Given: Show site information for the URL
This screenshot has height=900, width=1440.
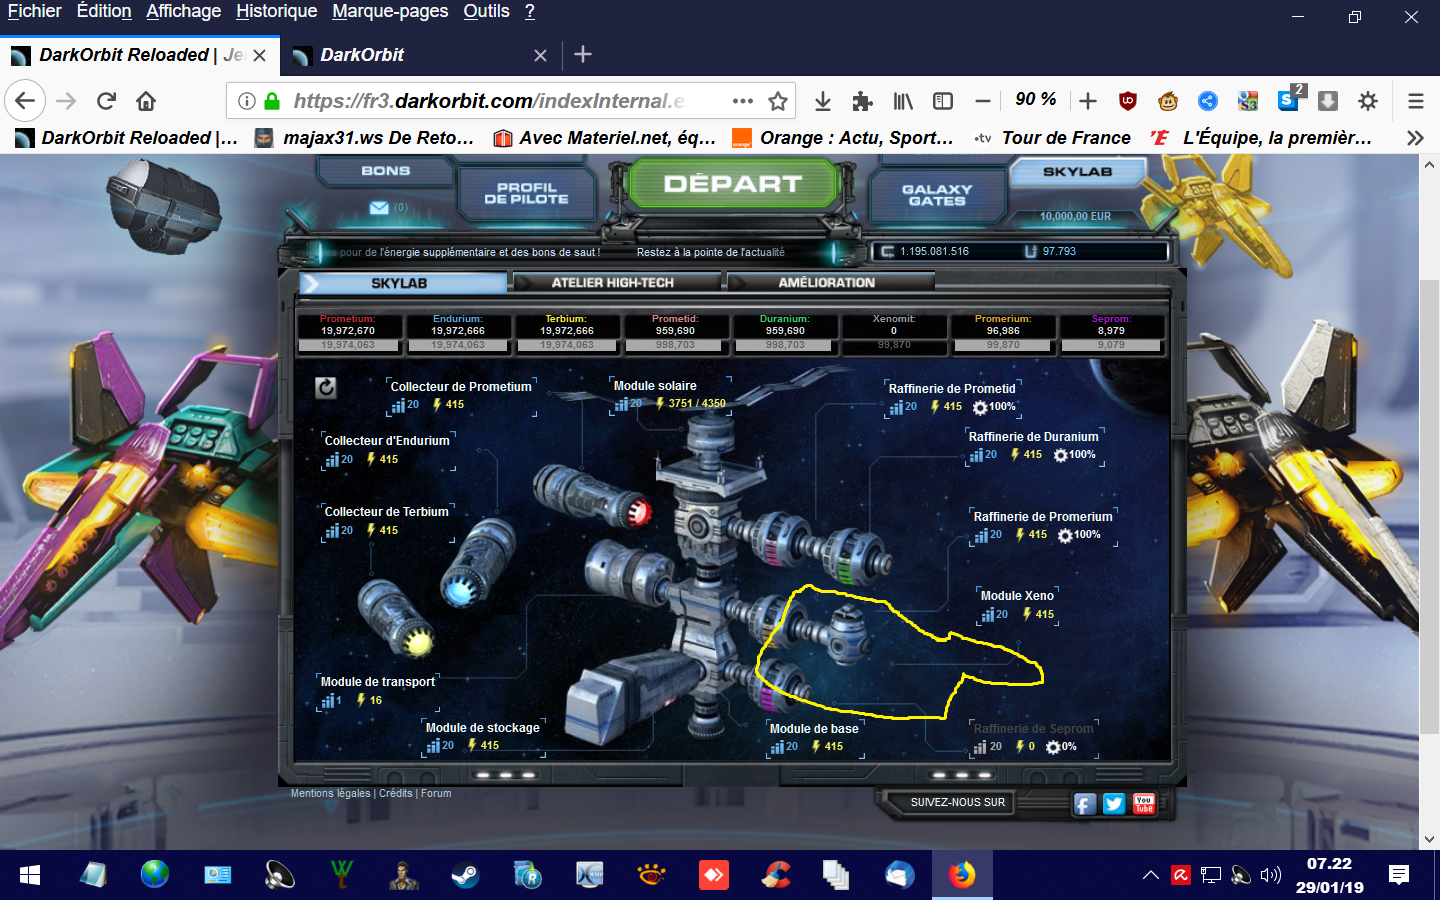Looking at the screenshot, I should coord(247,101).
